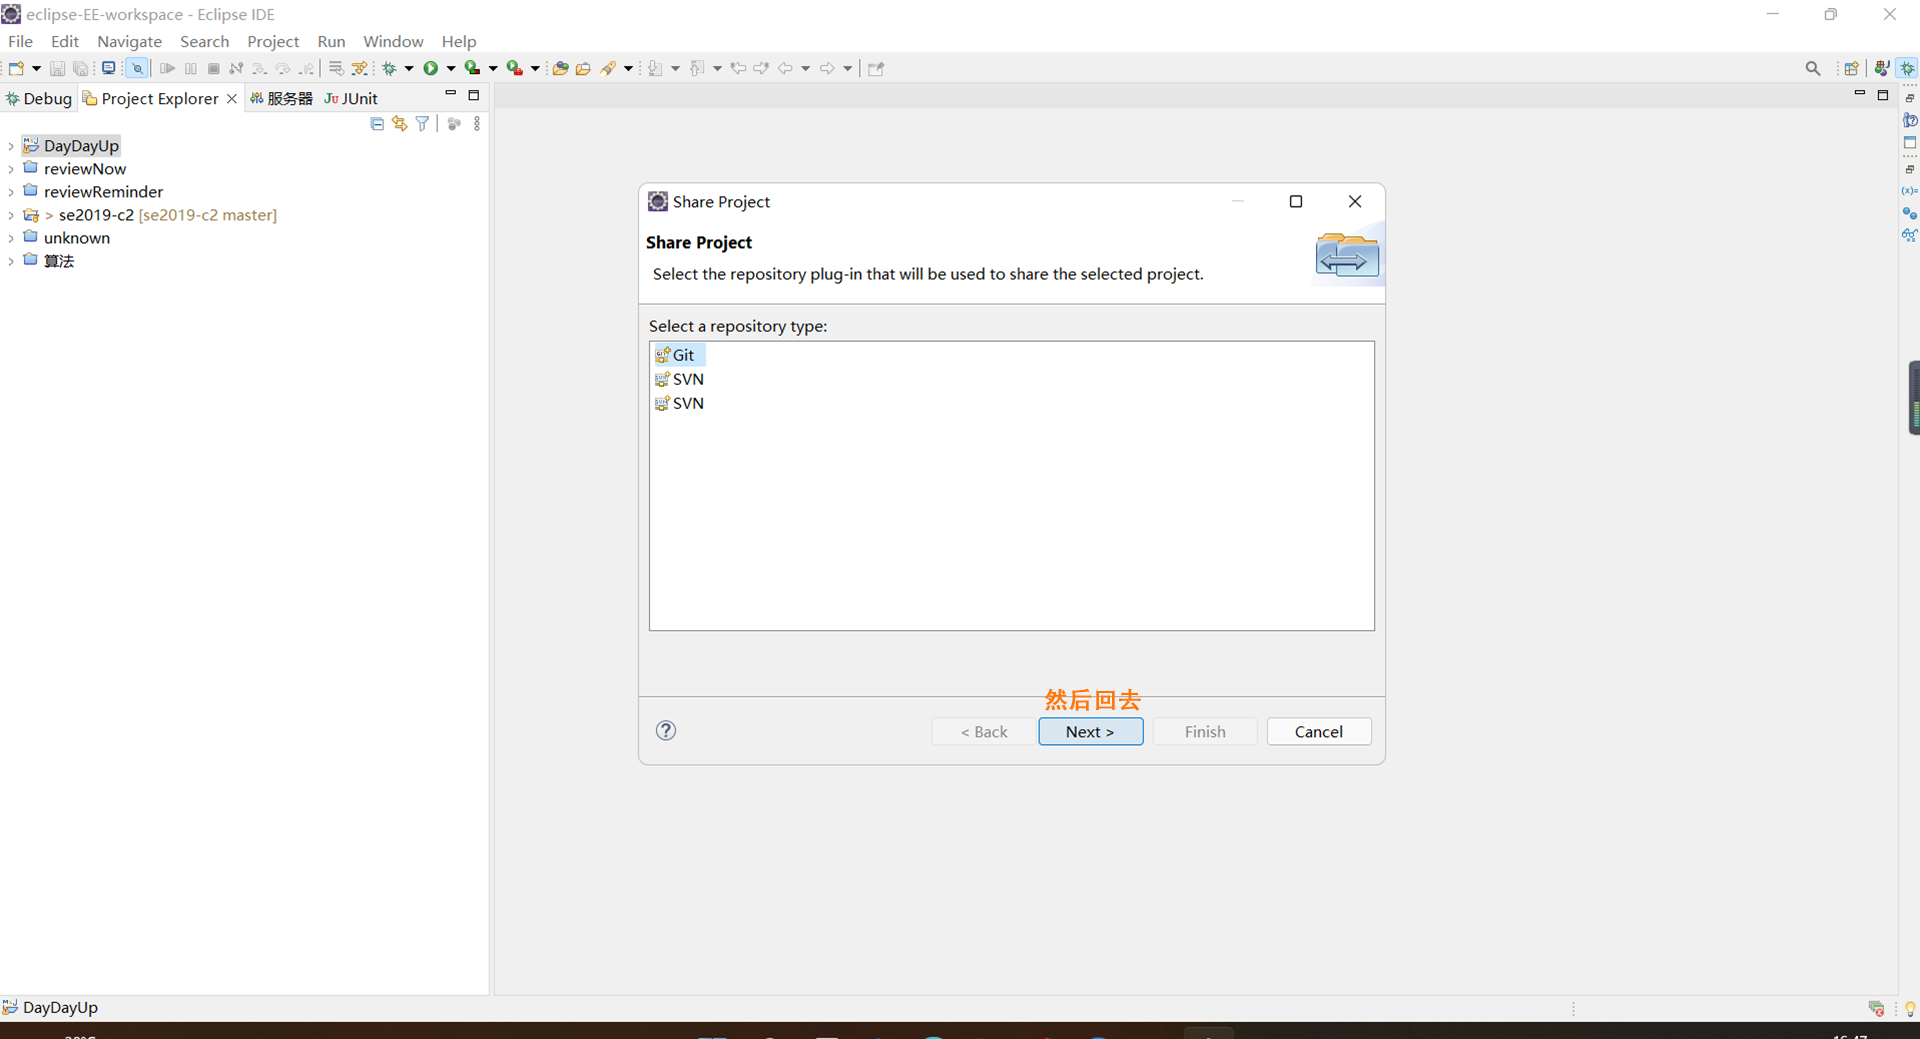1920x1039 pixels.
Task: Click the Forward navigation arrow icon
Action: point(827,68)
